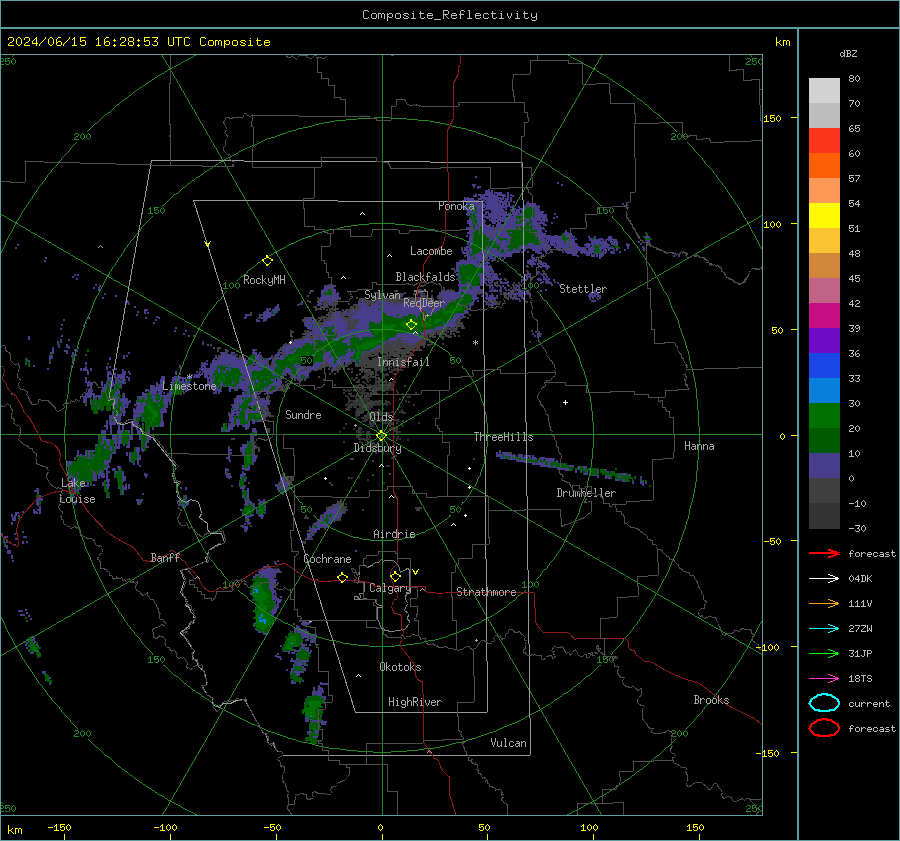Image resolution: width=900 pixels, height=841 pixels.
Task: Click the Strathmore city label
Action: pyautogui.click(x=486, y=592)
